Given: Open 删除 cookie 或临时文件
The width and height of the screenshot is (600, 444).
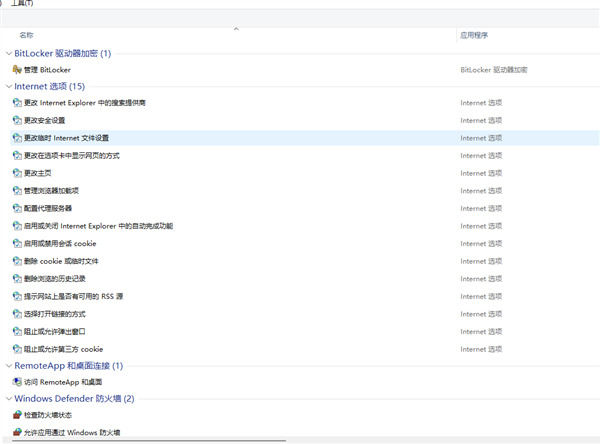Looking at the screenshot, I should click(61, 261).
